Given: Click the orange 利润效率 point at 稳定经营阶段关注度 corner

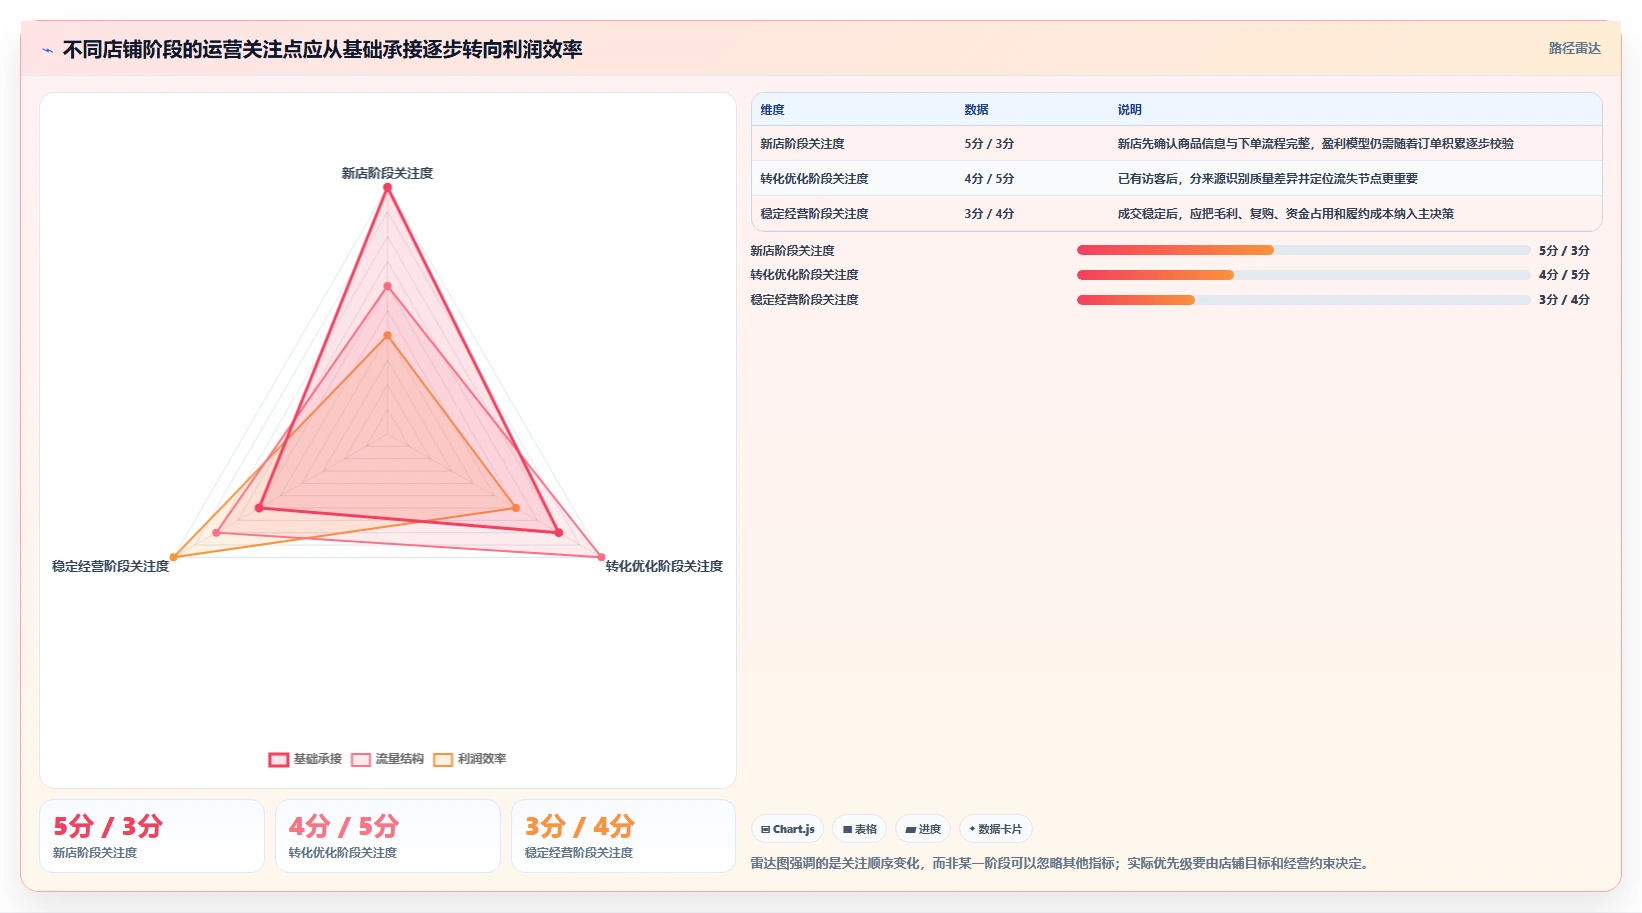Looking at the screenshot, I should click(x=173, y=557).
